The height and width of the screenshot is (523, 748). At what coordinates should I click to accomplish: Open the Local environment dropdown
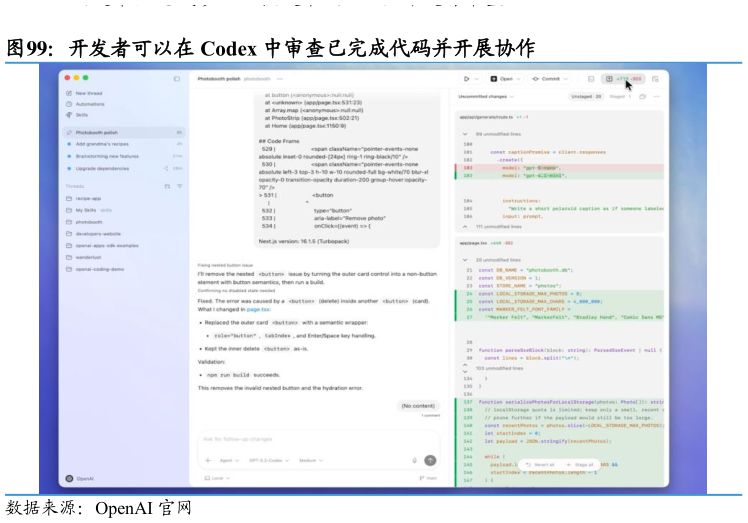coord(218,478)
